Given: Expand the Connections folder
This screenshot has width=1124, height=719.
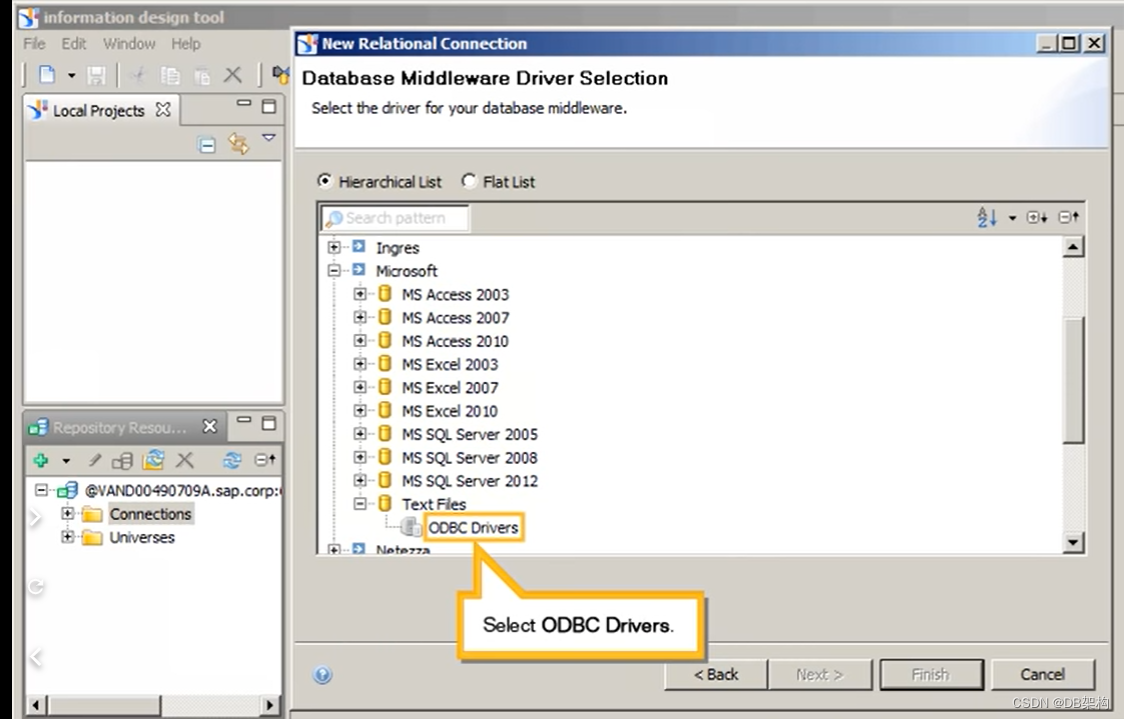Looking at the screenshot, I should (x=67, y=513).
